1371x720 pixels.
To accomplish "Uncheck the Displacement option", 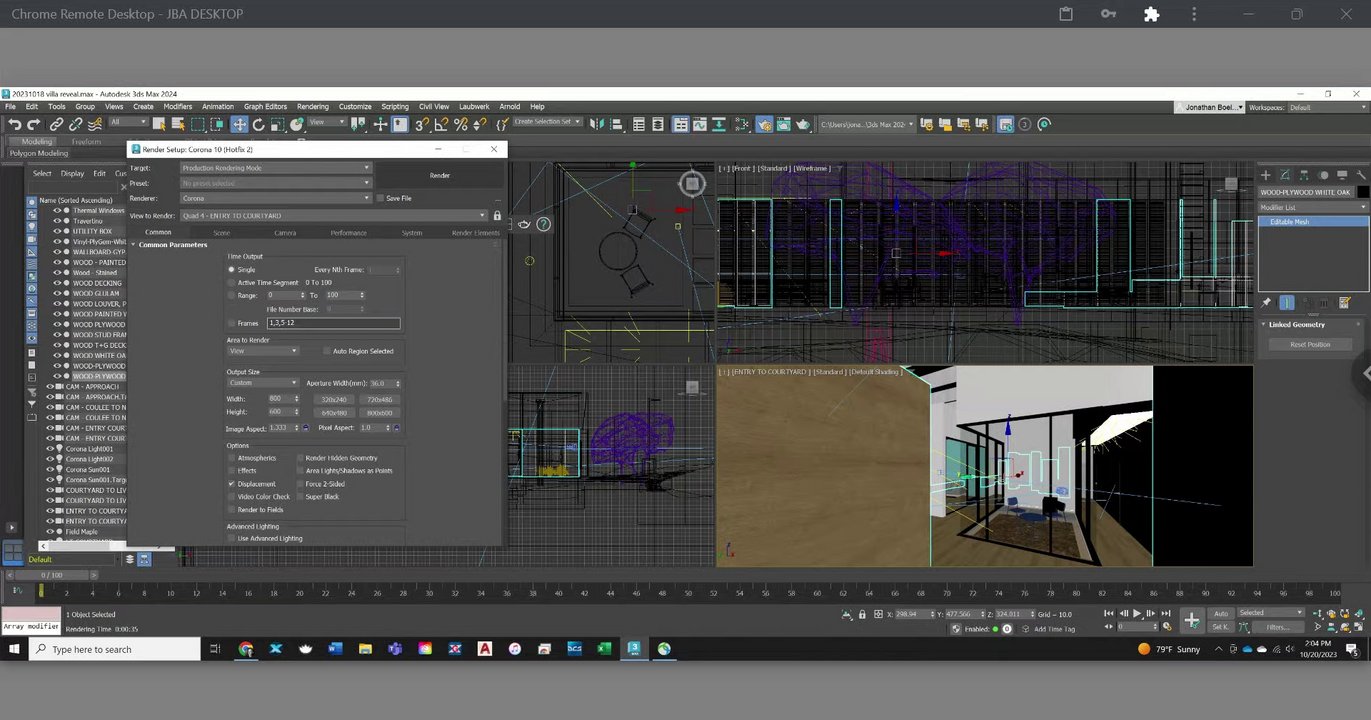I will [x=232, y=484].
